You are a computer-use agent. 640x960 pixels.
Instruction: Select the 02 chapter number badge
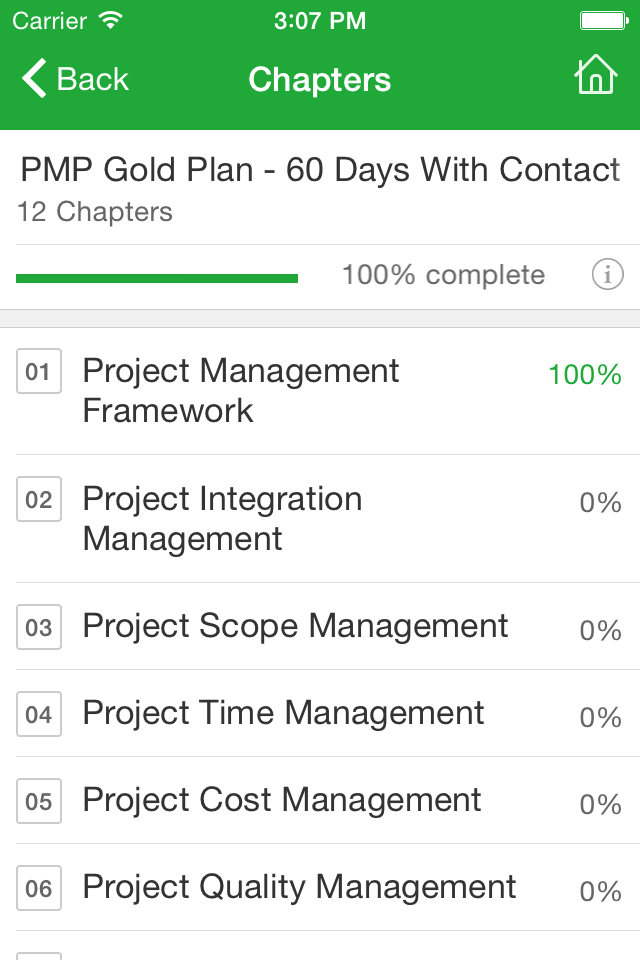[x=39, y=499]
